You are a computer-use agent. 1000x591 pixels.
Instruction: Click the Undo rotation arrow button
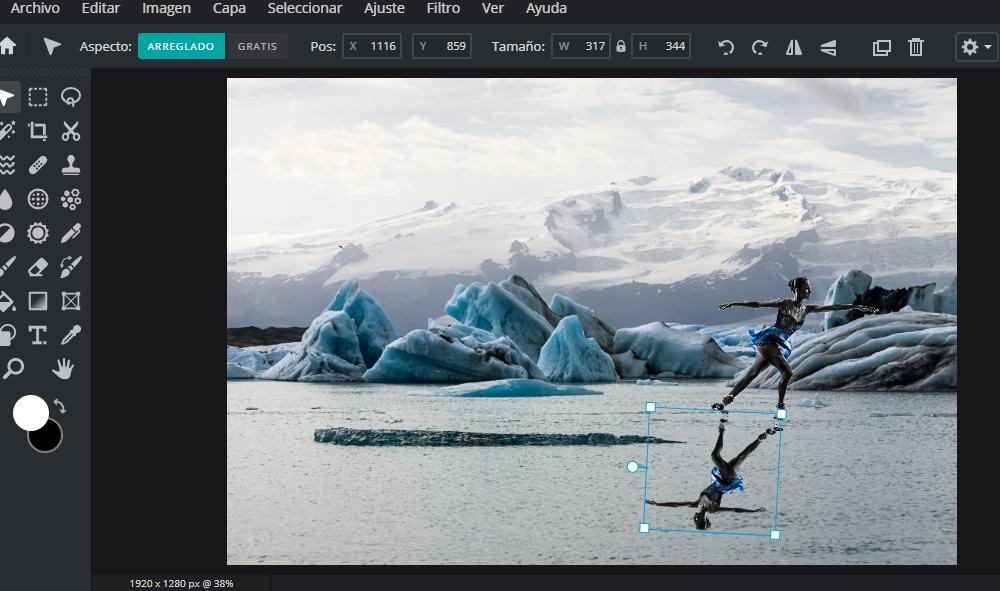727,47
